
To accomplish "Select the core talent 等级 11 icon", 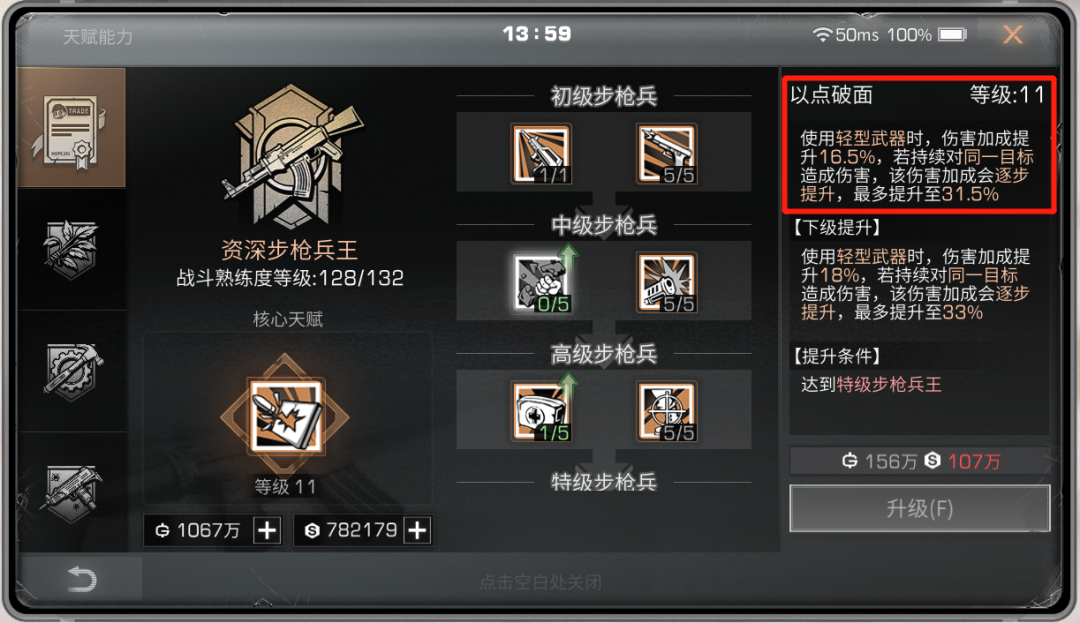I will tap(285, 416).
